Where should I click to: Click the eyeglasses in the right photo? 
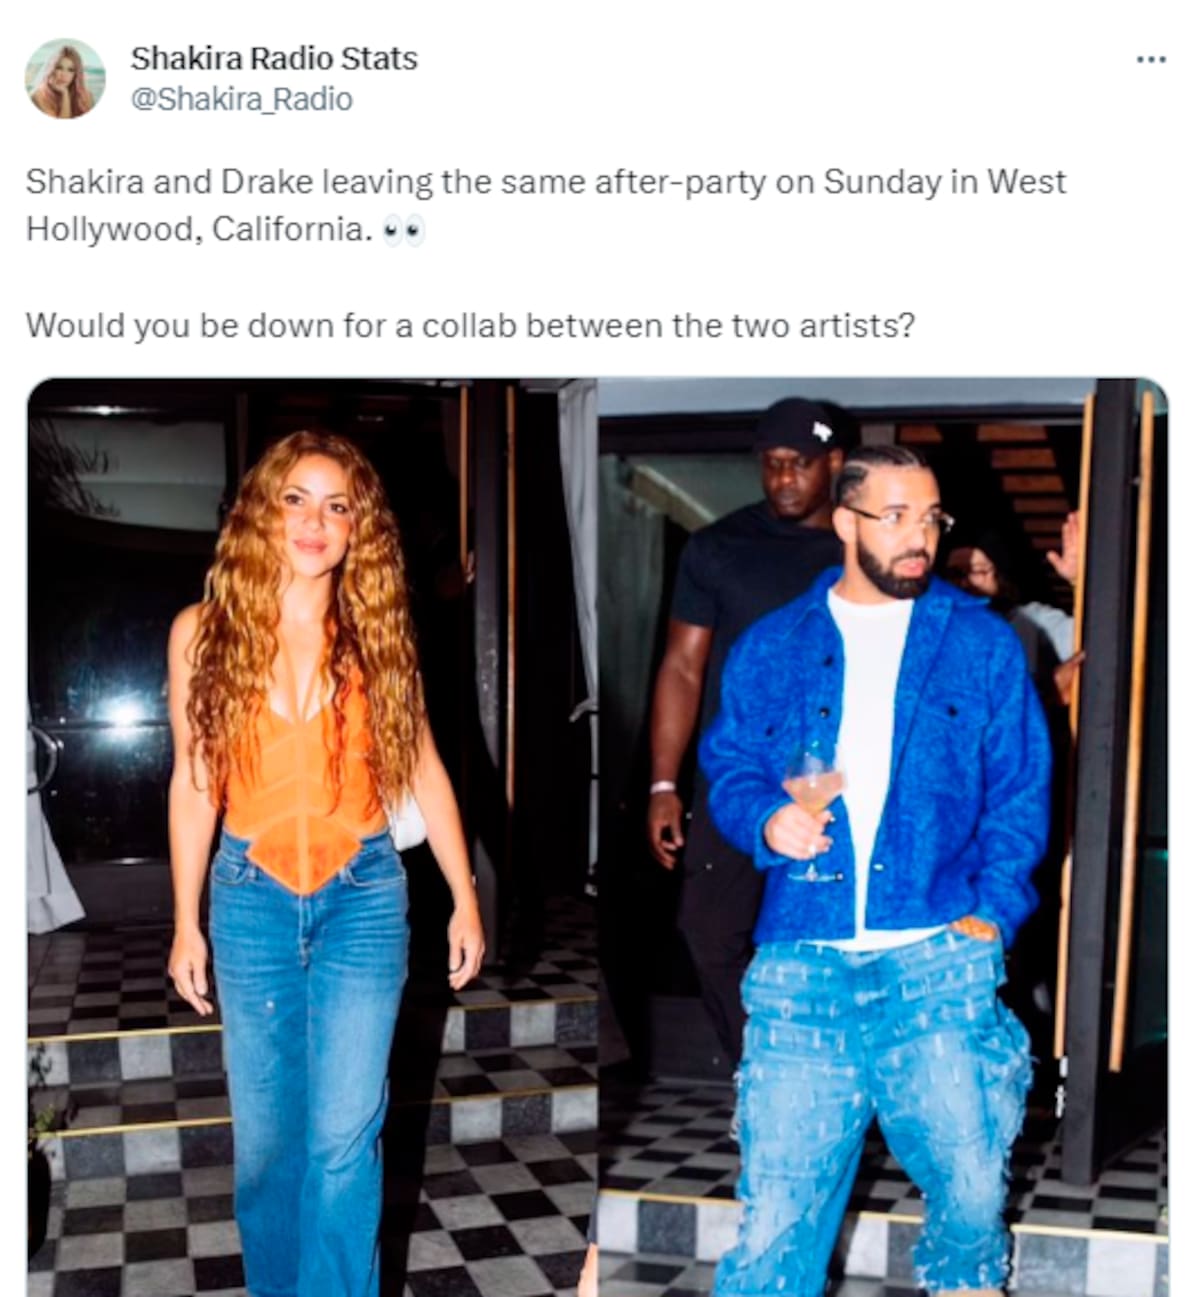[x=900, y=518]
